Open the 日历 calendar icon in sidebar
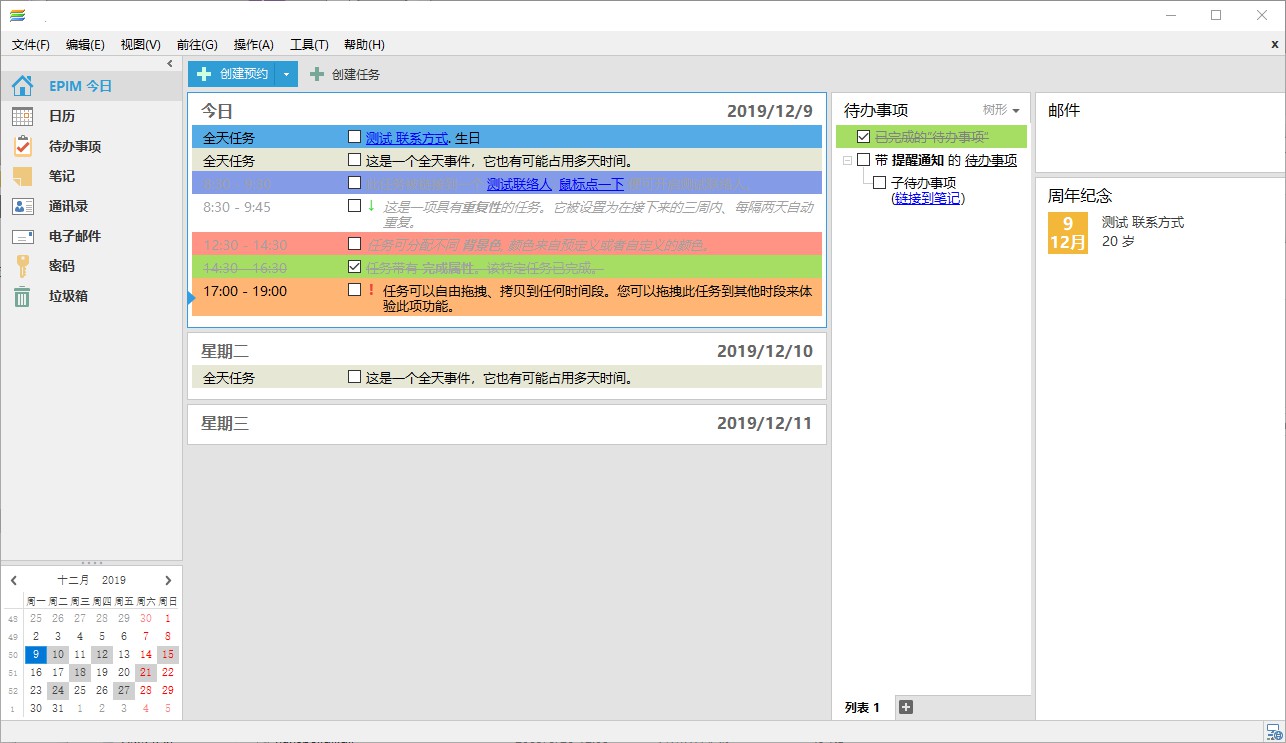 (22, 116)
